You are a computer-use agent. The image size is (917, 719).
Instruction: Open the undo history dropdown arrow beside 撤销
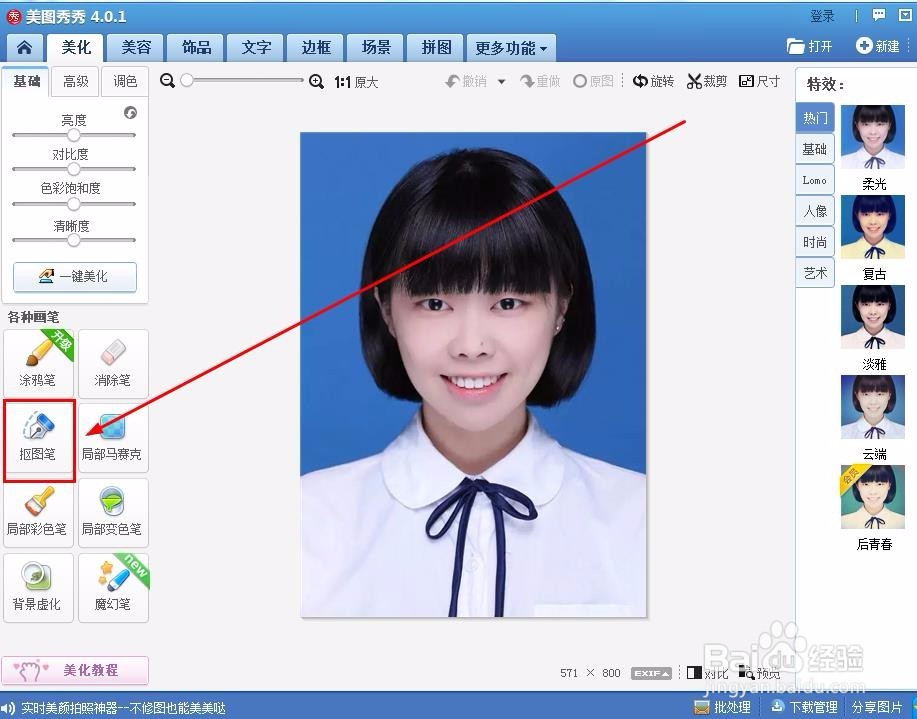[x=502, y=82]
